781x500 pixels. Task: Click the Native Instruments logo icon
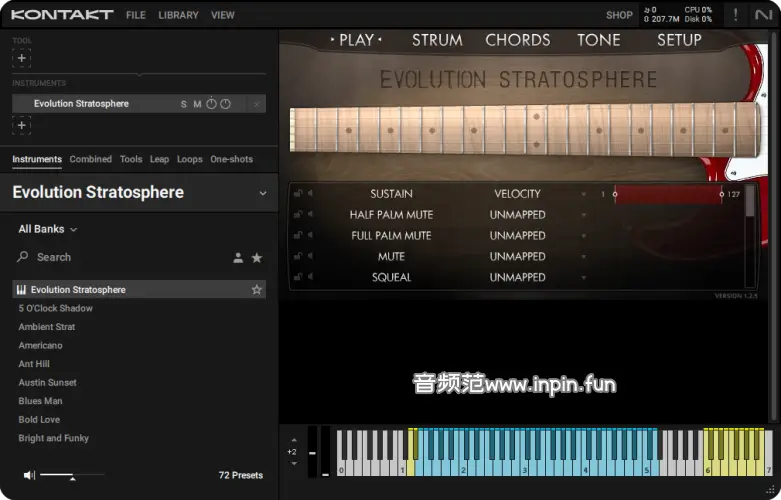763,15
